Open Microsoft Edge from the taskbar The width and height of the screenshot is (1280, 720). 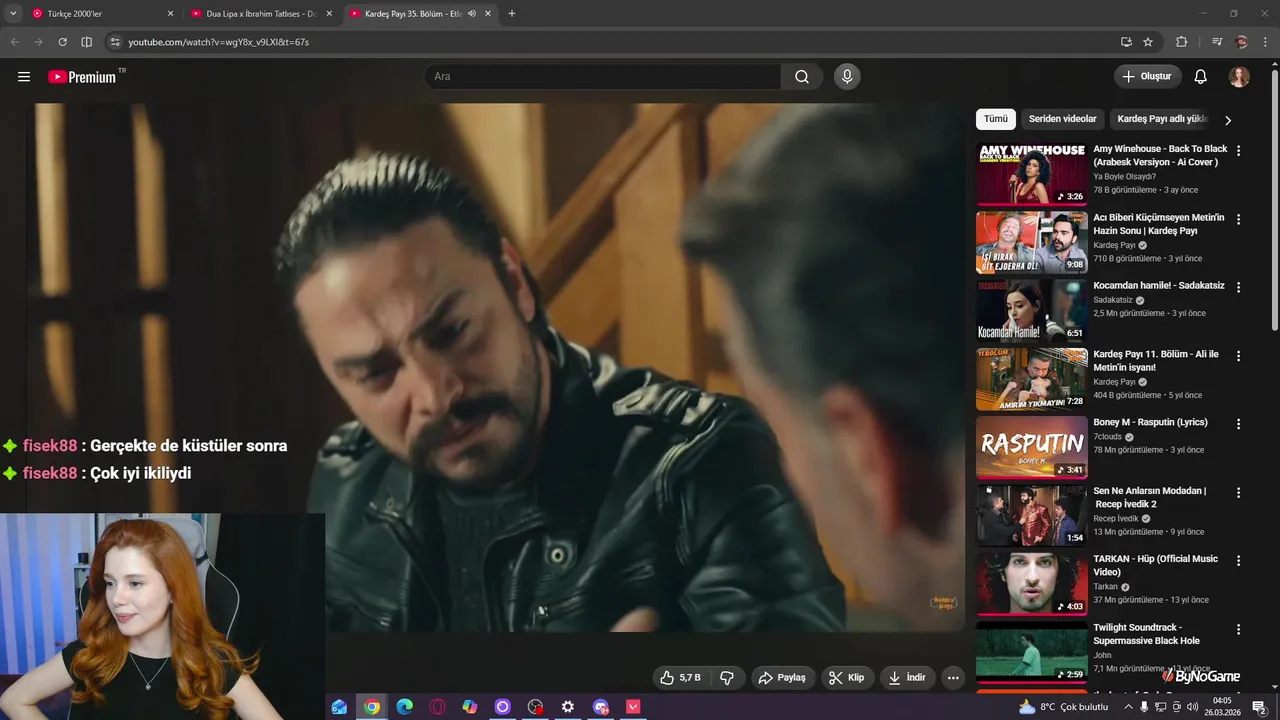click(x=404, y=707)
